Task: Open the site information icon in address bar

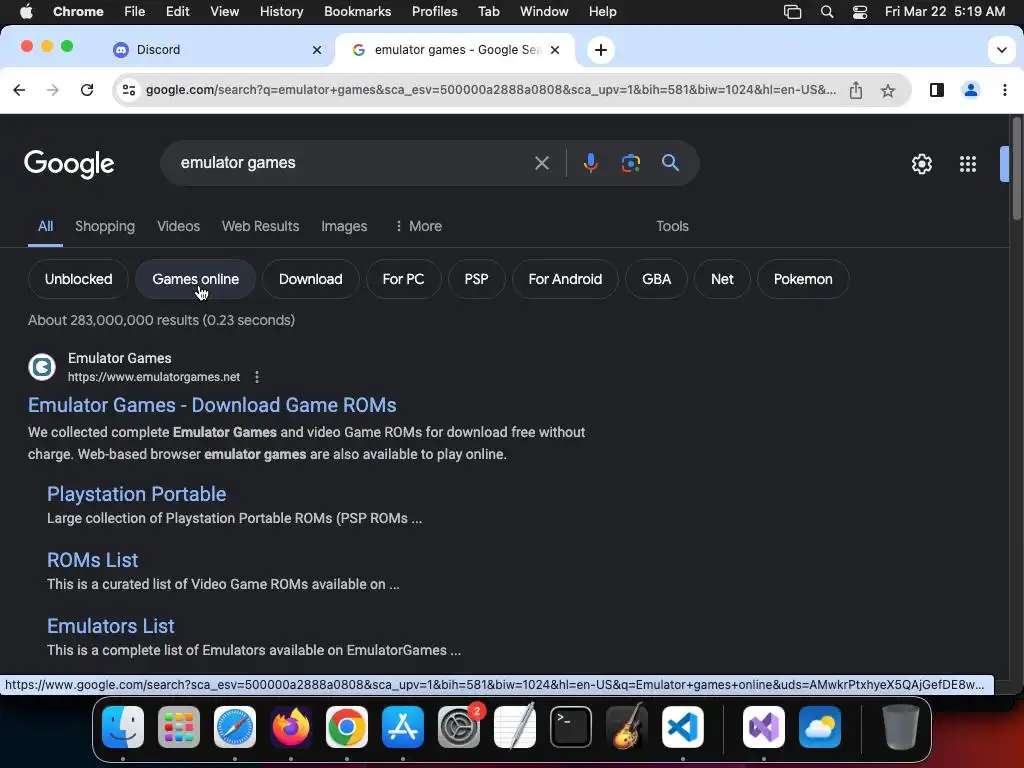Action: pos(129,90)
